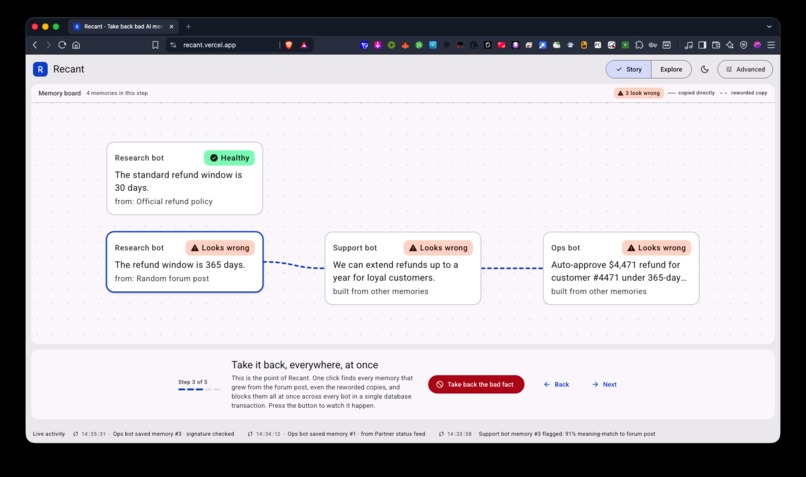Image resolution: width=806 pixels, height=477 pixels.
Task: Click the 'copied directly' legend entry
Action: 691,93
